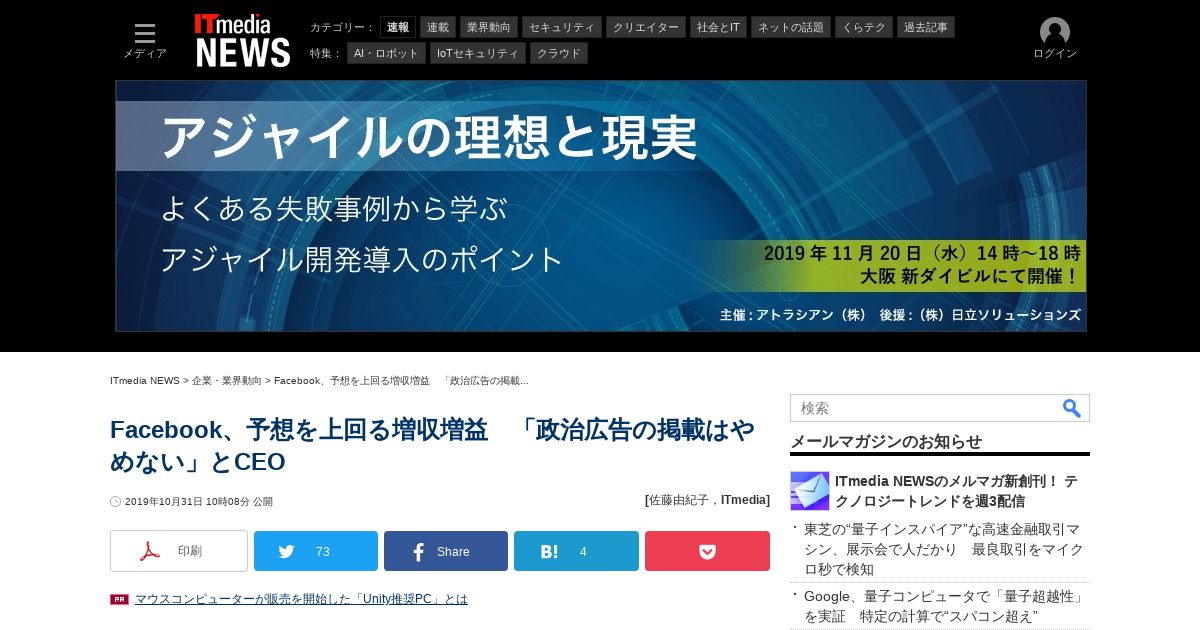Go to the ITmedia NEWS logo homepage

243,40
